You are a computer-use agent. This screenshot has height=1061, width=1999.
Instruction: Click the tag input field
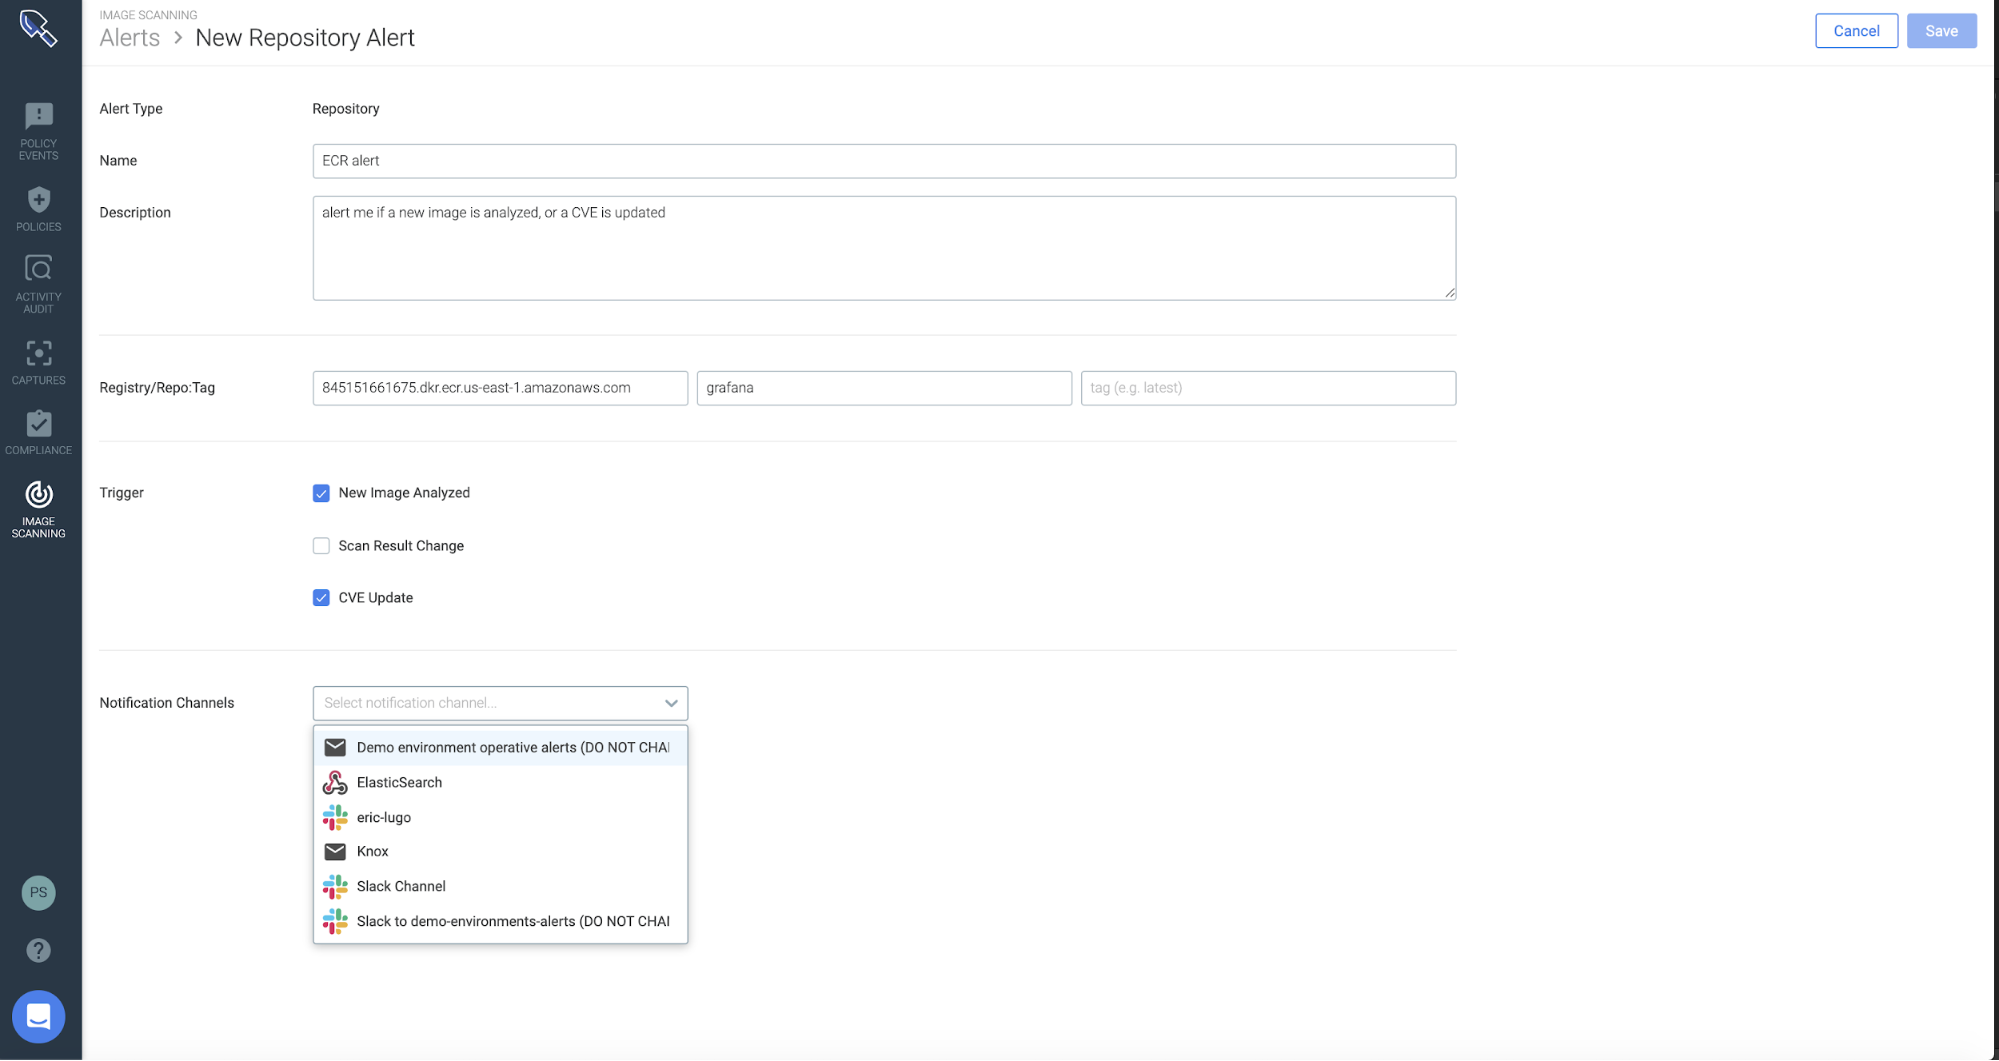pyautogui.click(x=1268, y=388)
